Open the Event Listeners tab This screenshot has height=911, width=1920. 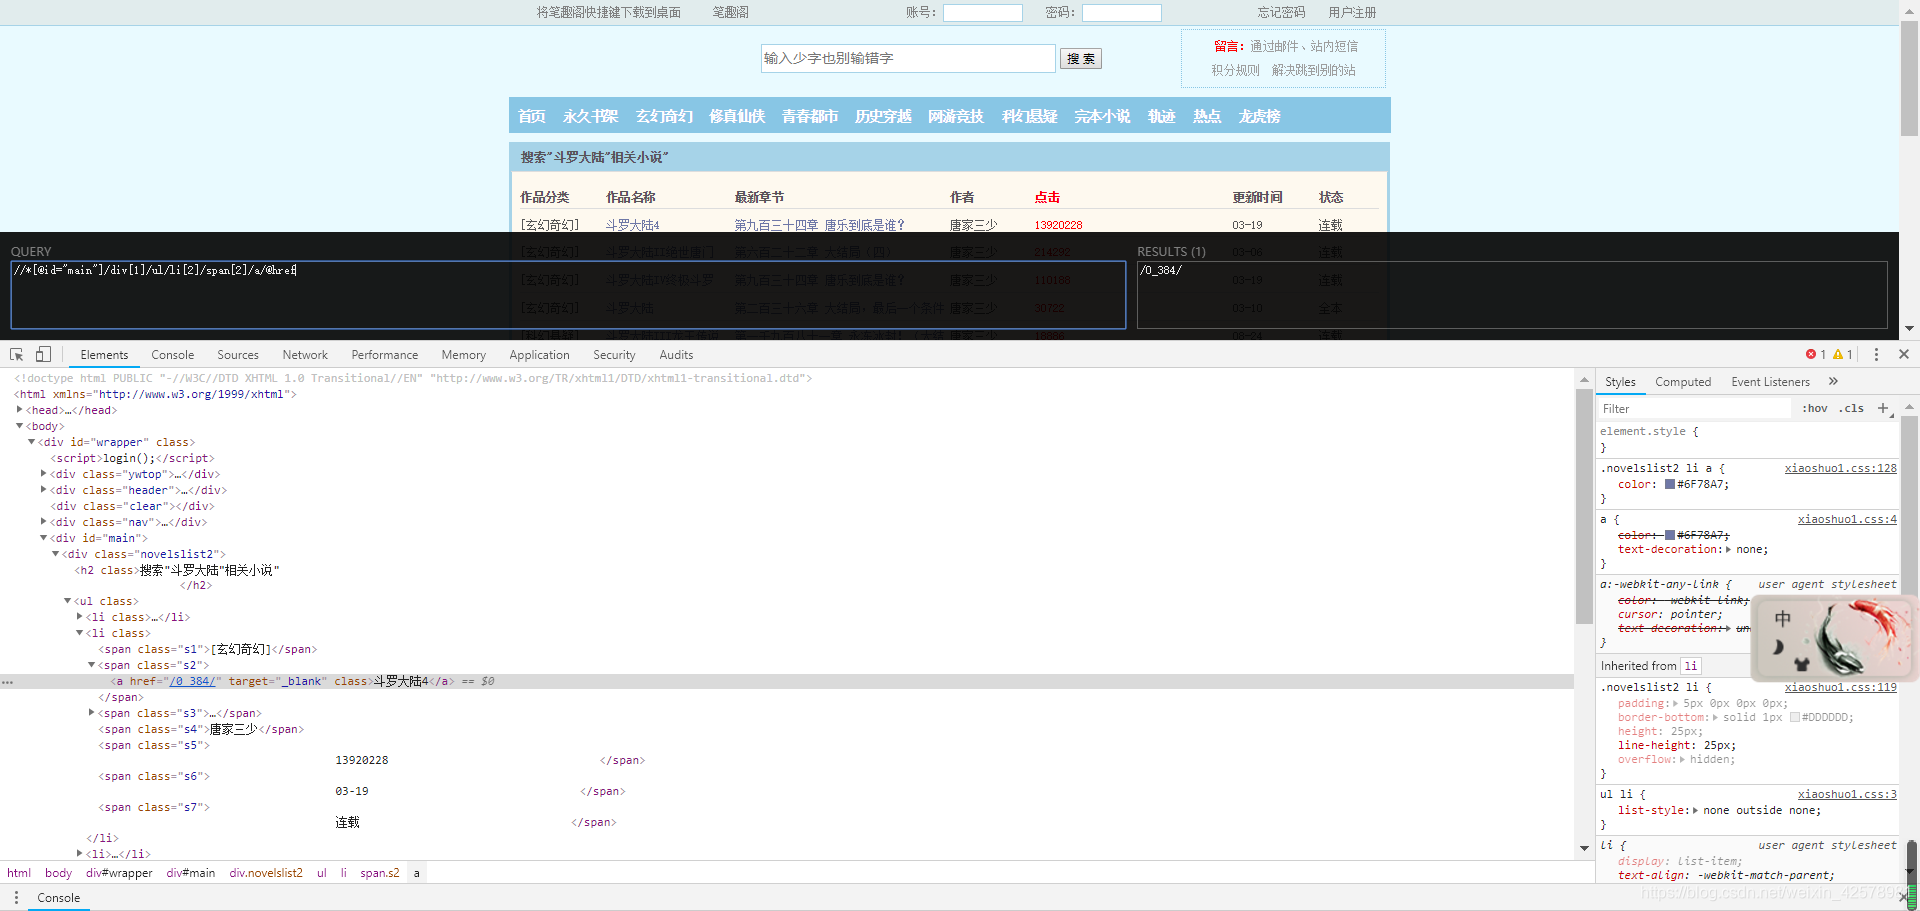coord(1770,382)
